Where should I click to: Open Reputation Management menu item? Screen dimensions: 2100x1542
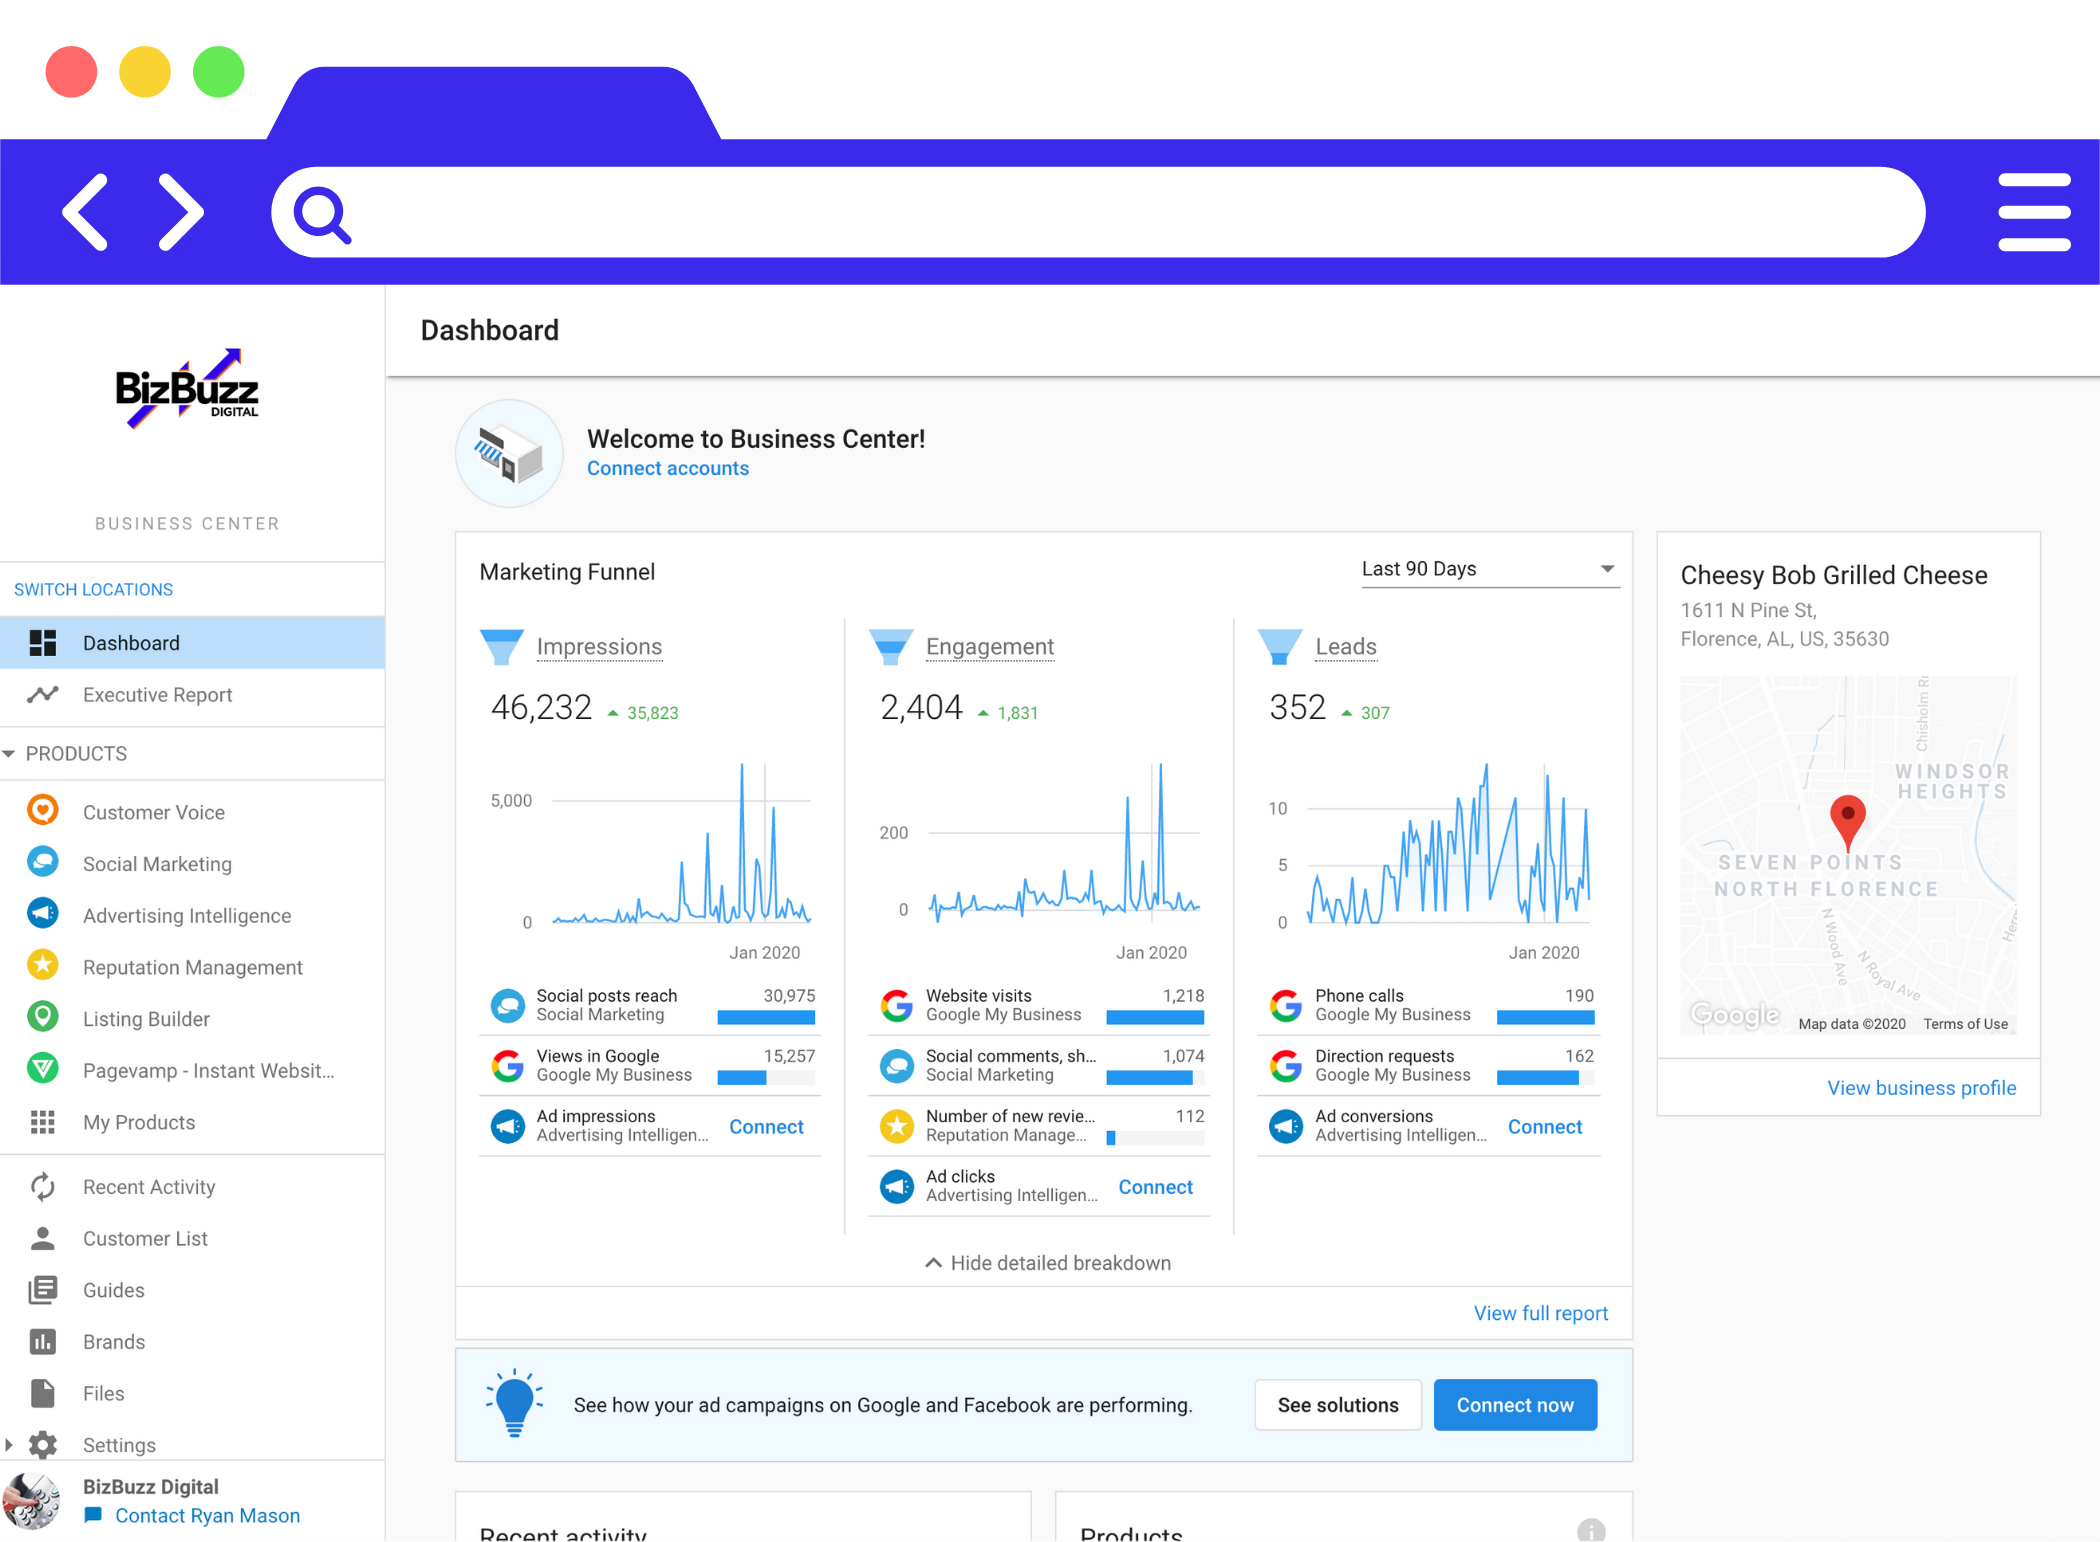(192, 967)
